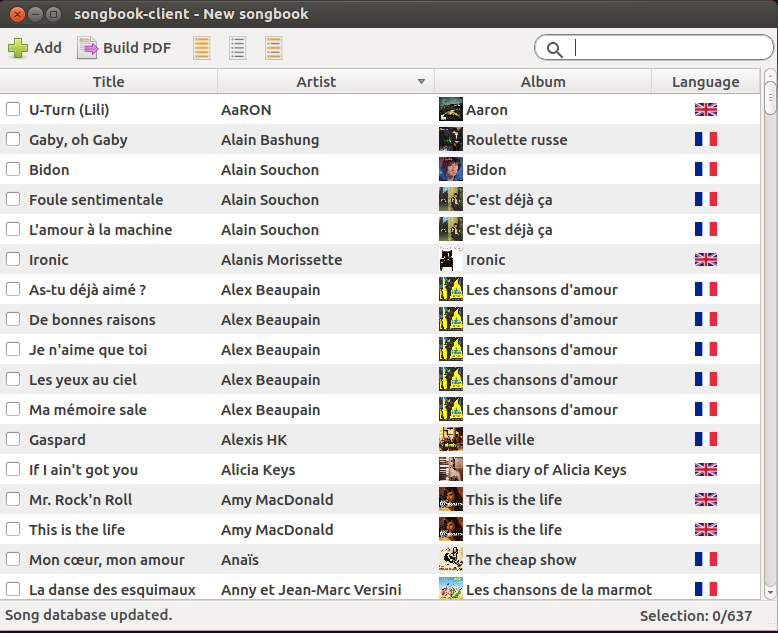Click the artist name AaRON
This screenshot has width=778, height=633.
click(x=246, y=110)
